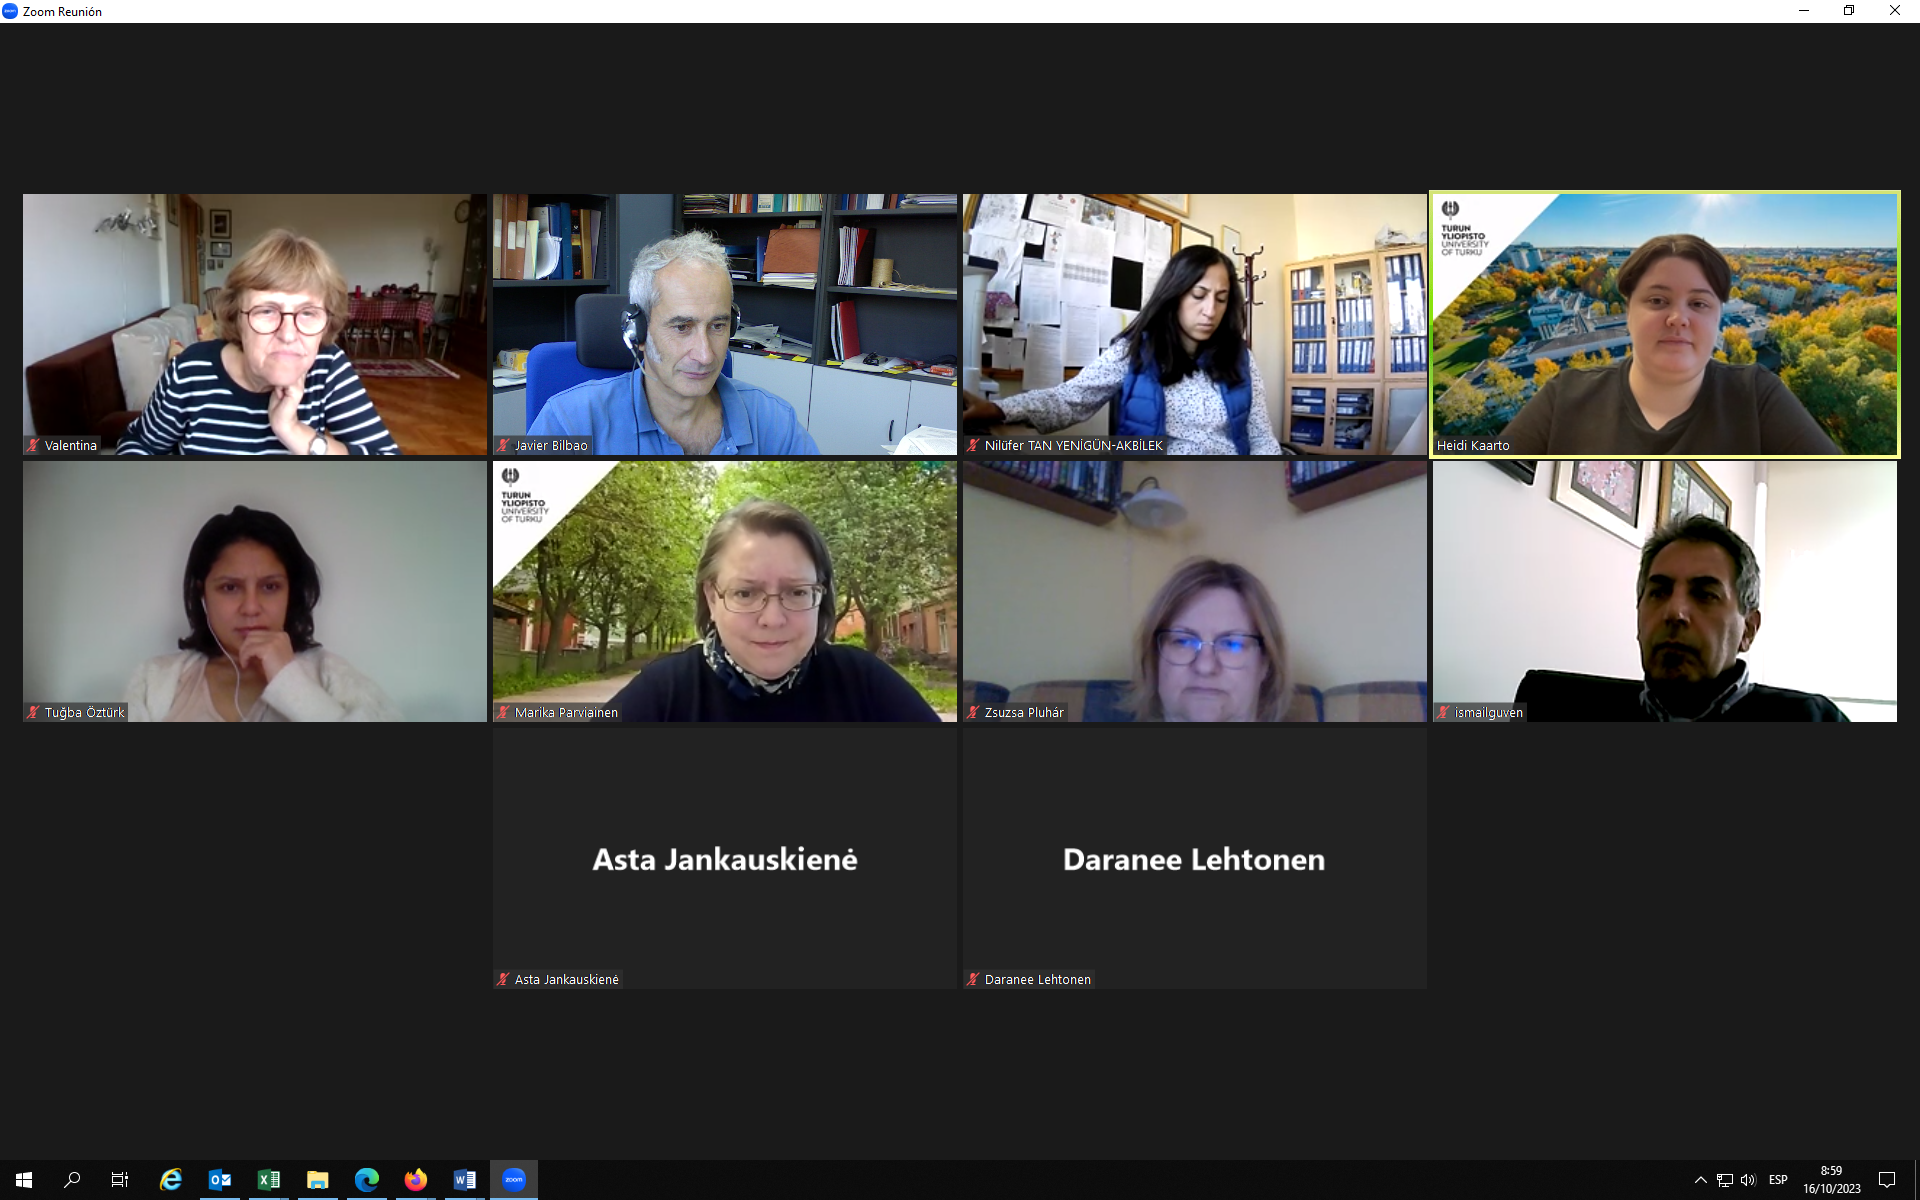Select Heidi Kaarto's video tile

coord(1665,324)
